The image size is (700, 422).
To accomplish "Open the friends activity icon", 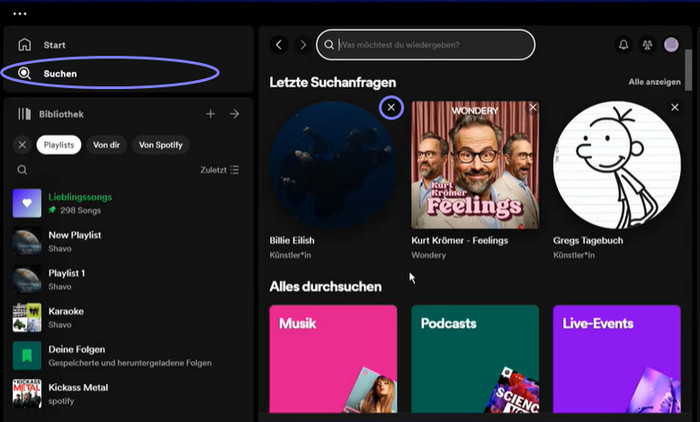I will tap(647, 45).
